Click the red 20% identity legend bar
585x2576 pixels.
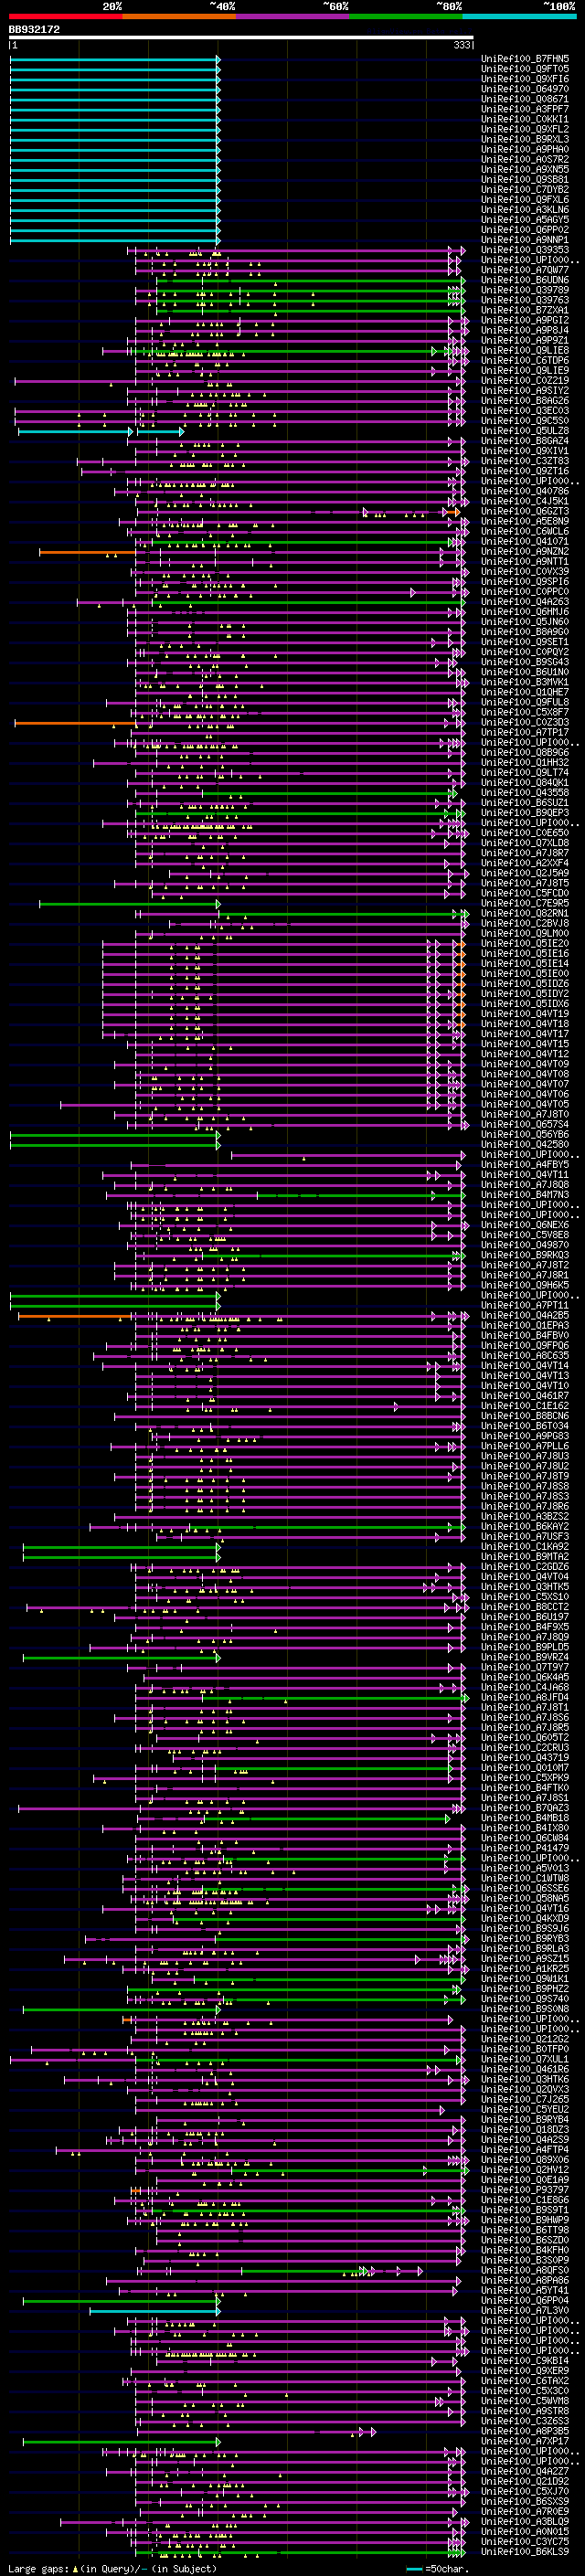click(65, 16)
